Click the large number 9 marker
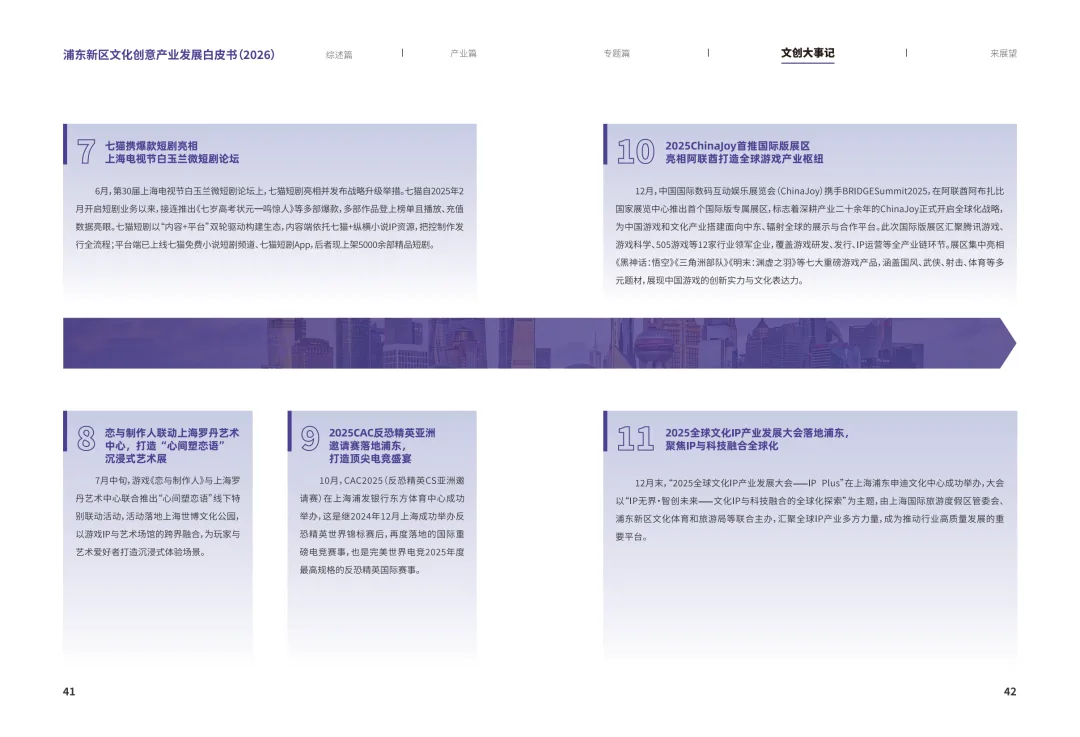This screenshot has width=1080, height=737. [310, 438]
